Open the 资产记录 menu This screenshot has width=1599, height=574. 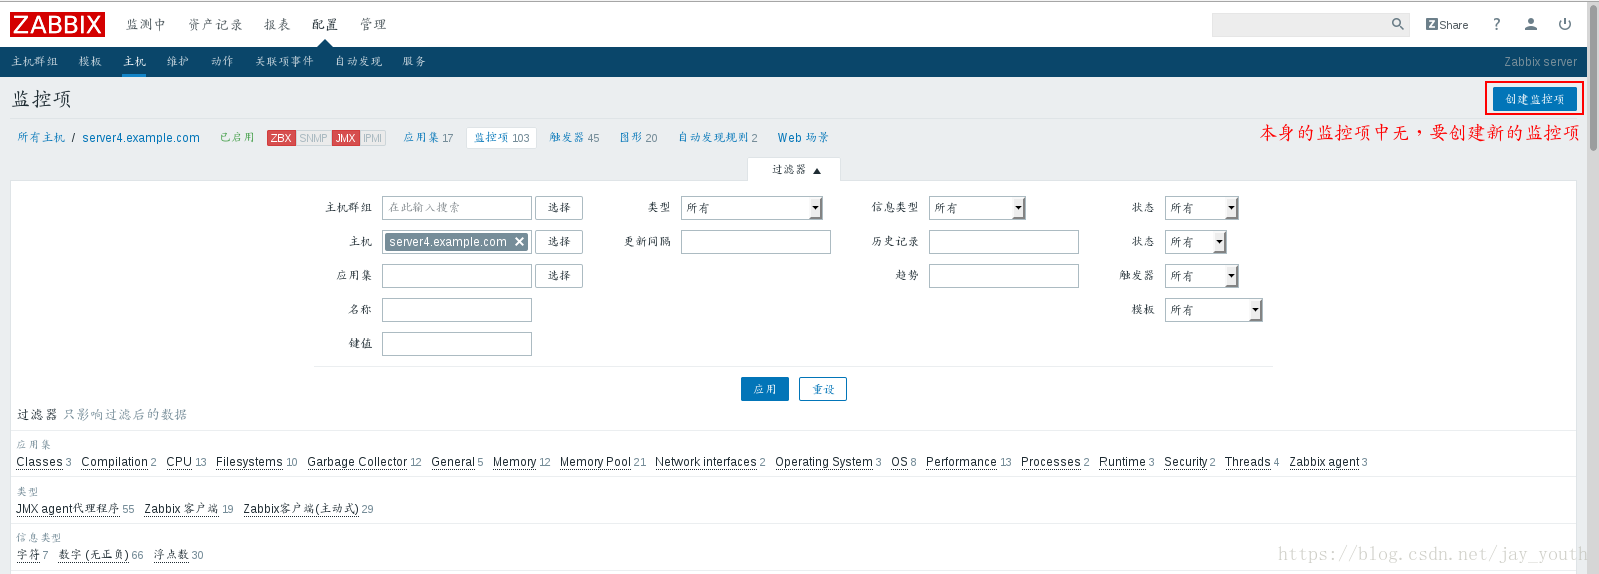click(x=215, y=24)
